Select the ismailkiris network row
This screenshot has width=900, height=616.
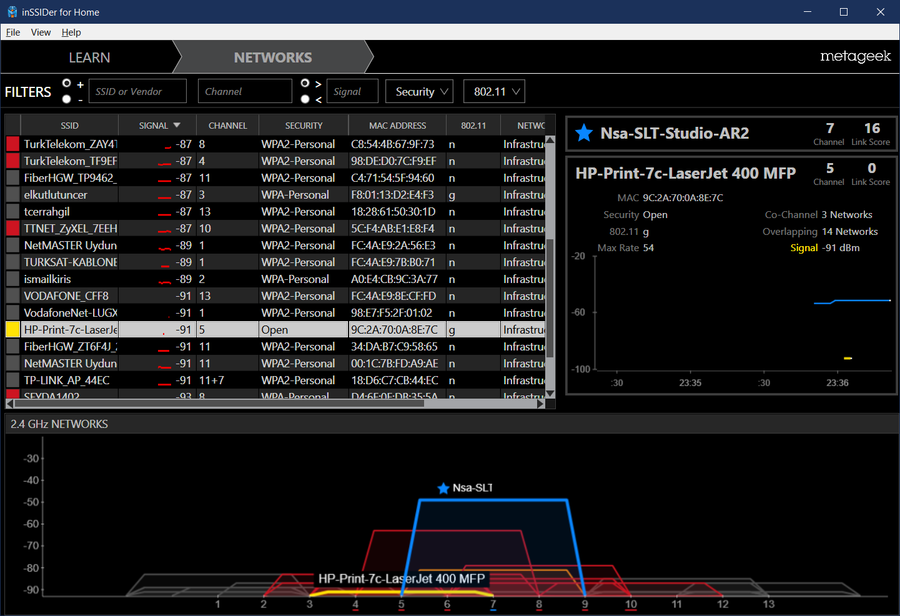click(x=275, y=279)
